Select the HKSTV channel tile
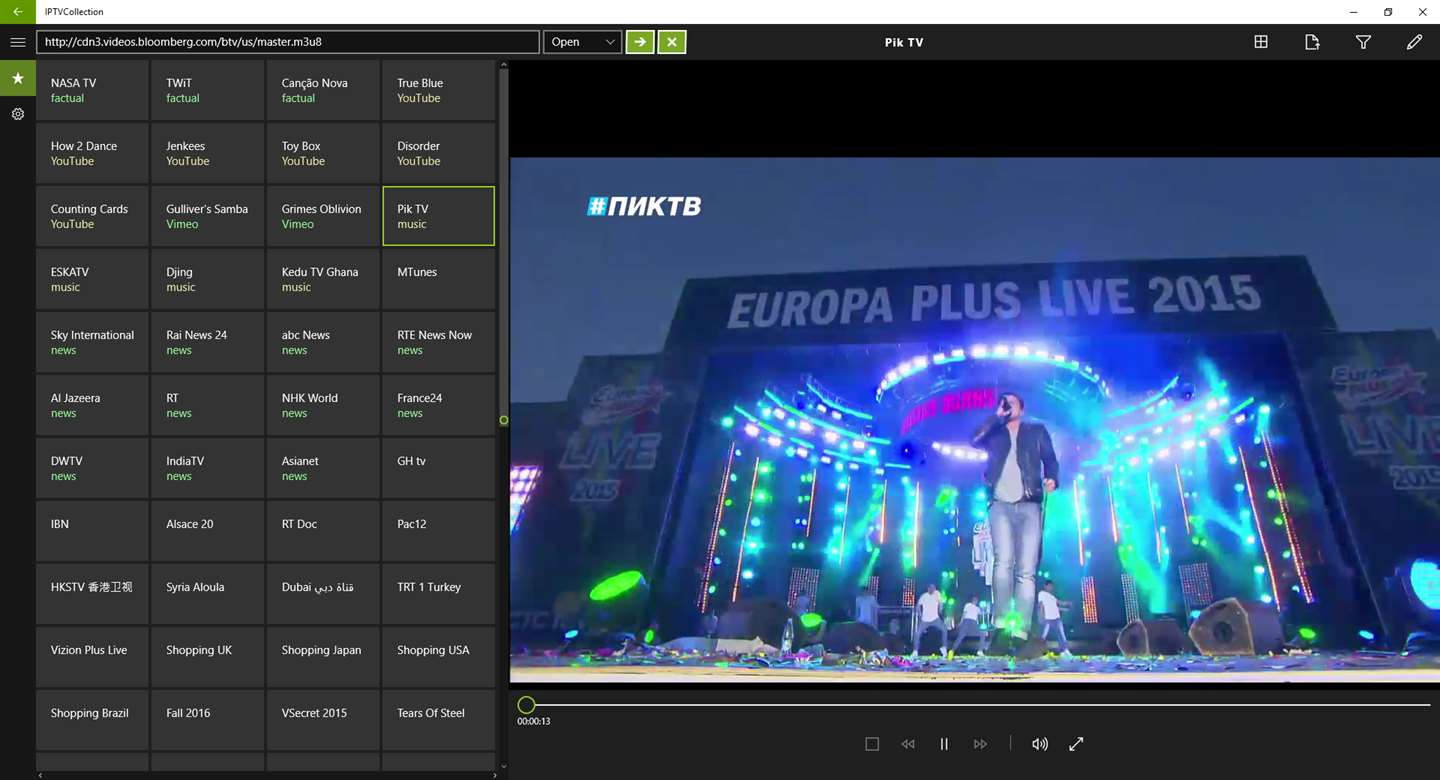The height and width of the screenshot is (780, 1440). (x=92, y=594)
